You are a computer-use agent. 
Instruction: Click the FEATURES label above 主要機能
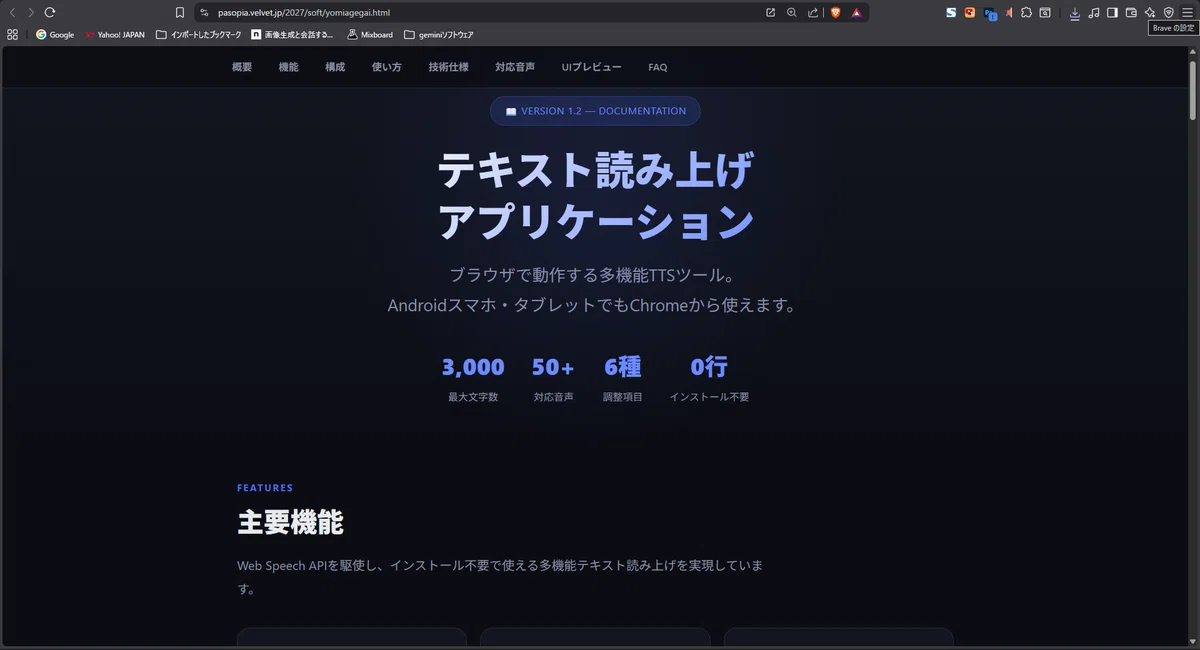tap(265, 488)
